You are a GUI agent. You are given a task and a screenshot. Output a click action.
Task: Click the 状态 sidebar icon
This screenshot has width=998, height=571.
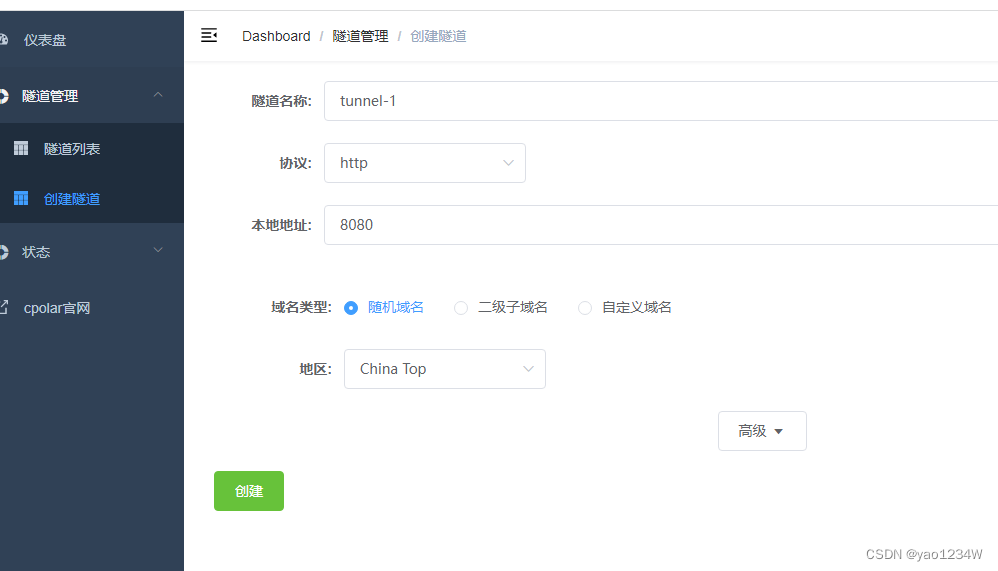point(3,252)
